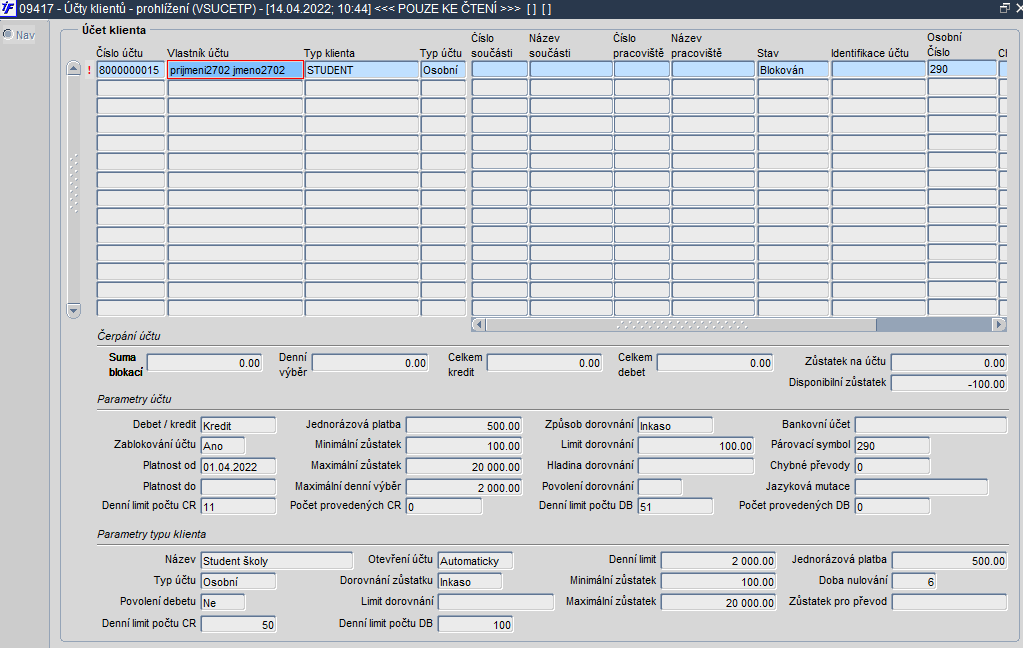The width and height of the screenshot is (1023, 648).
Task: Click the down arrow of record scrollbar
Action: coord(74,311)
